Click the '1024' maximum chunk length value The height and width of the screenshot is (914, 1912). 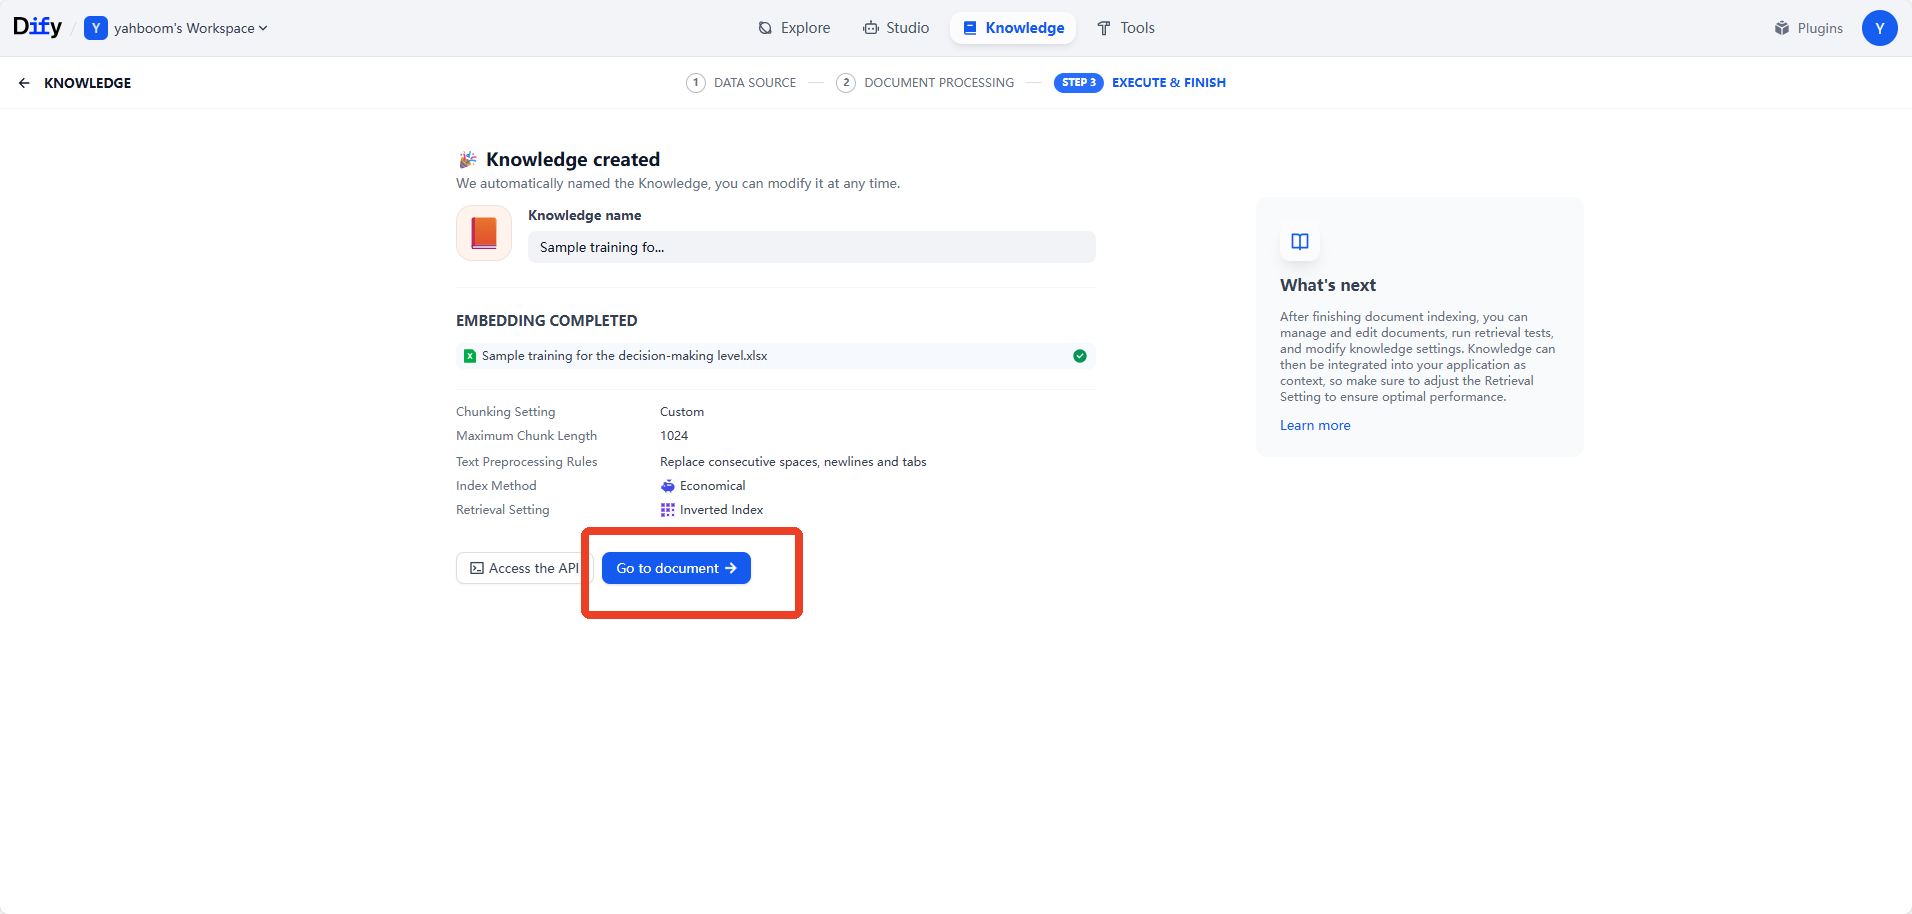(674, 436)
